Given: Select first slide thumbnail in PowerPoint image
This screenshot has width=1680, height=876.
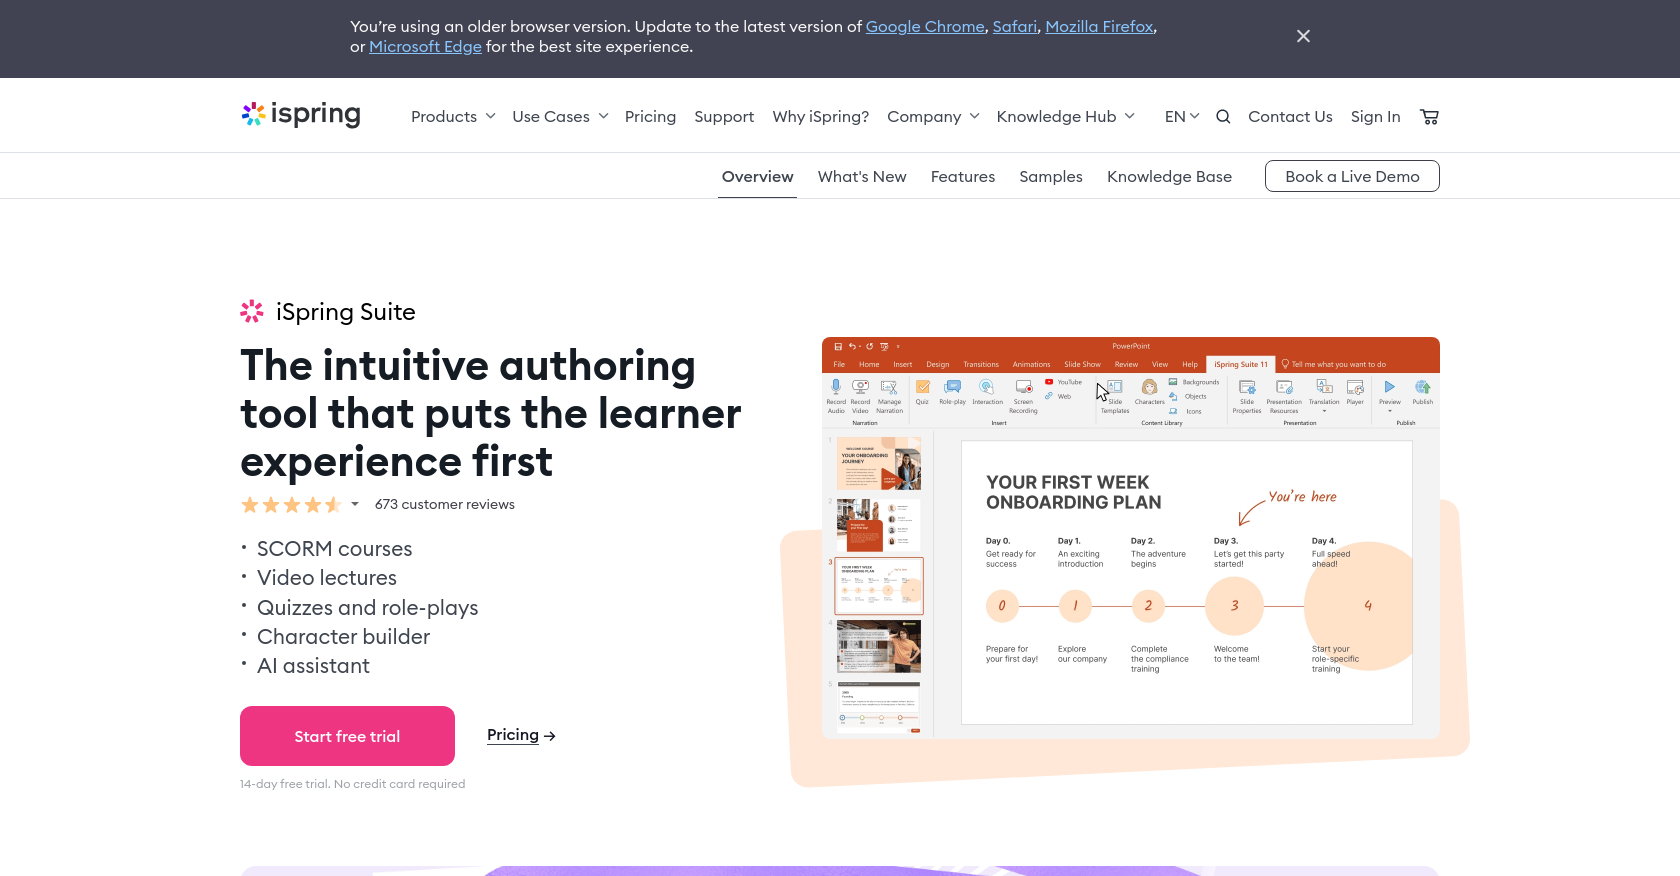Looking at the screenshot, I should (x=879, y=464).
